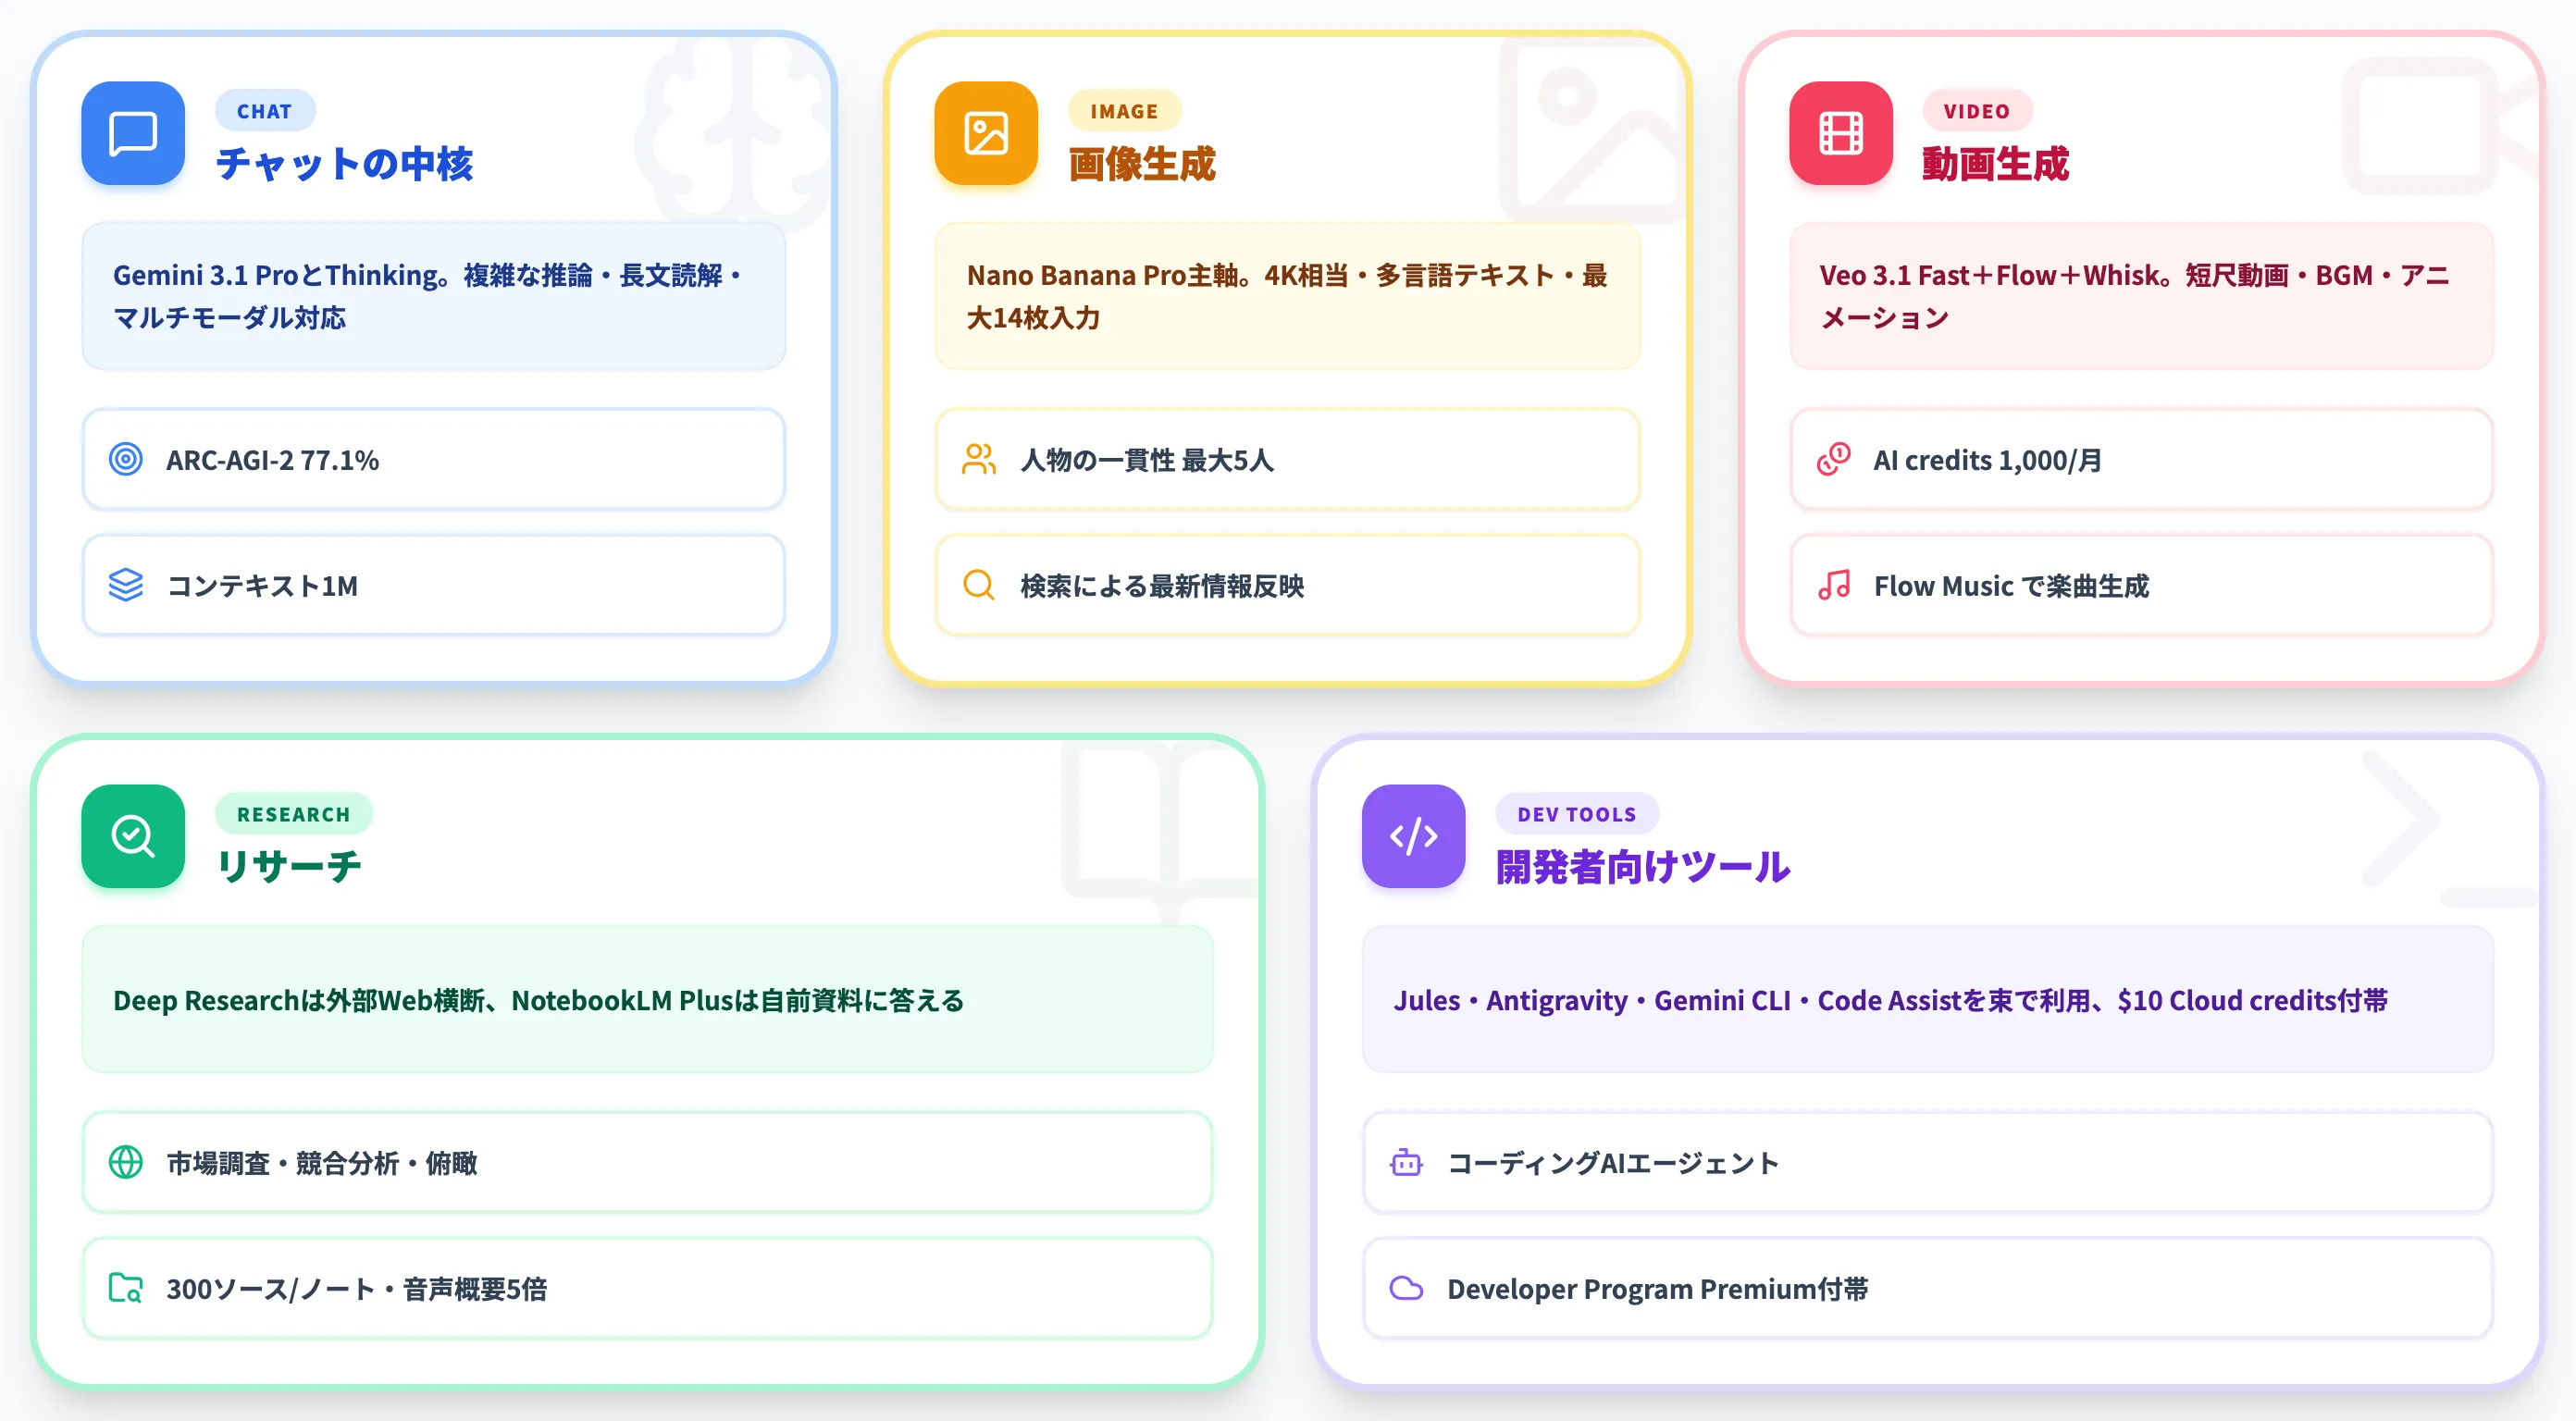
Task: Click the Flow Music で楽曲生成 text
Action: (2011, 586)
